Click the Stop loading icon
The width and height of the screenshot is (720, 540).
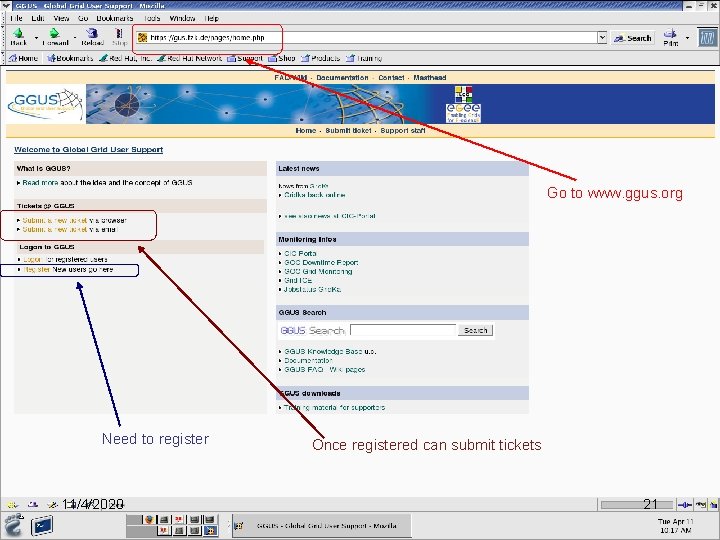pyautogui.click(x=119, y=34)
